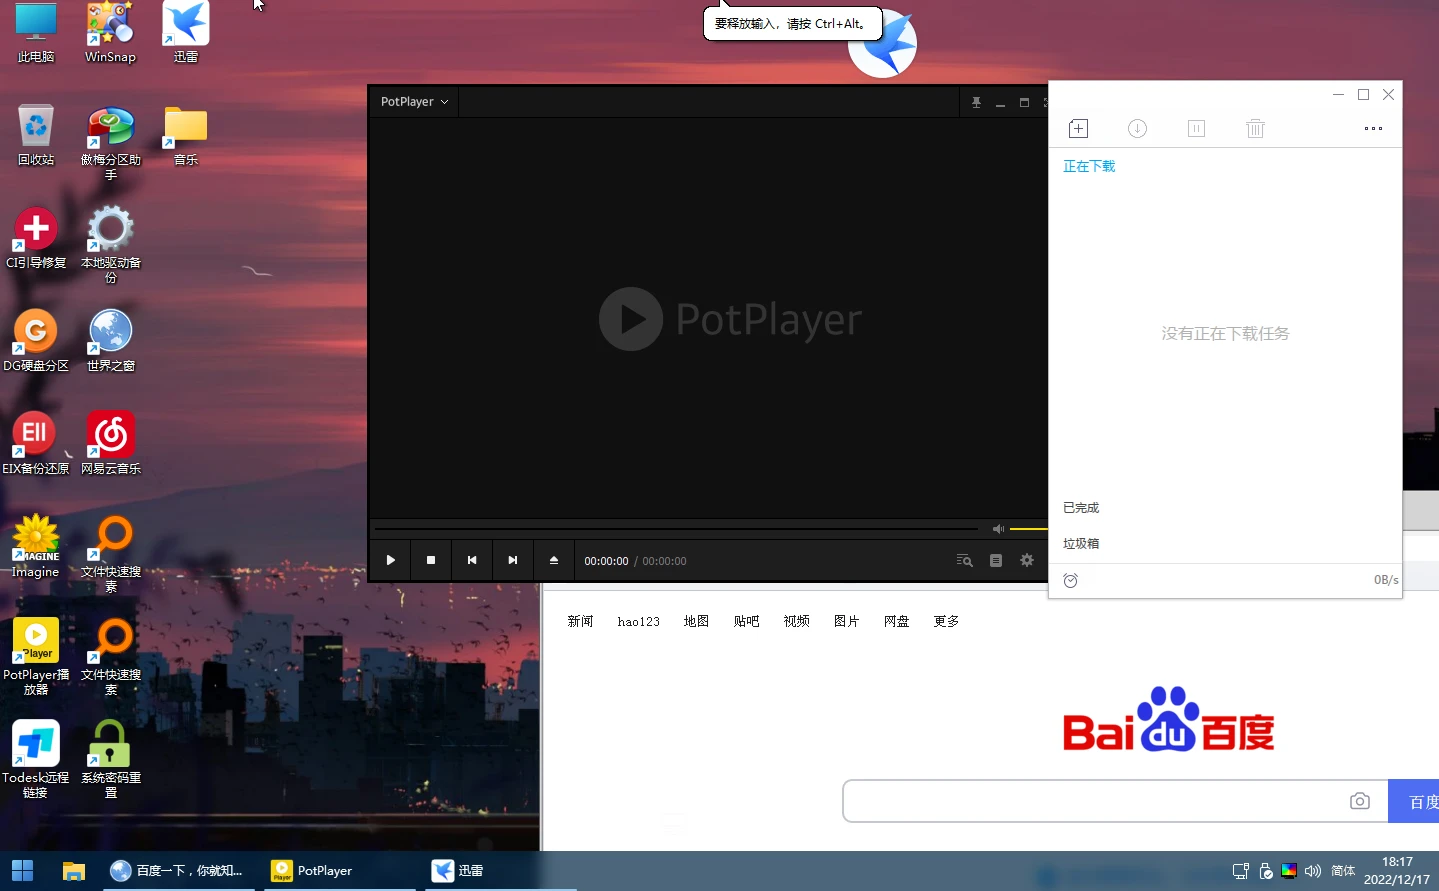The height and width of the screenshot is (891, 1439).
Task: Click the 地图 link on Baidu
Action: [696, 621]
